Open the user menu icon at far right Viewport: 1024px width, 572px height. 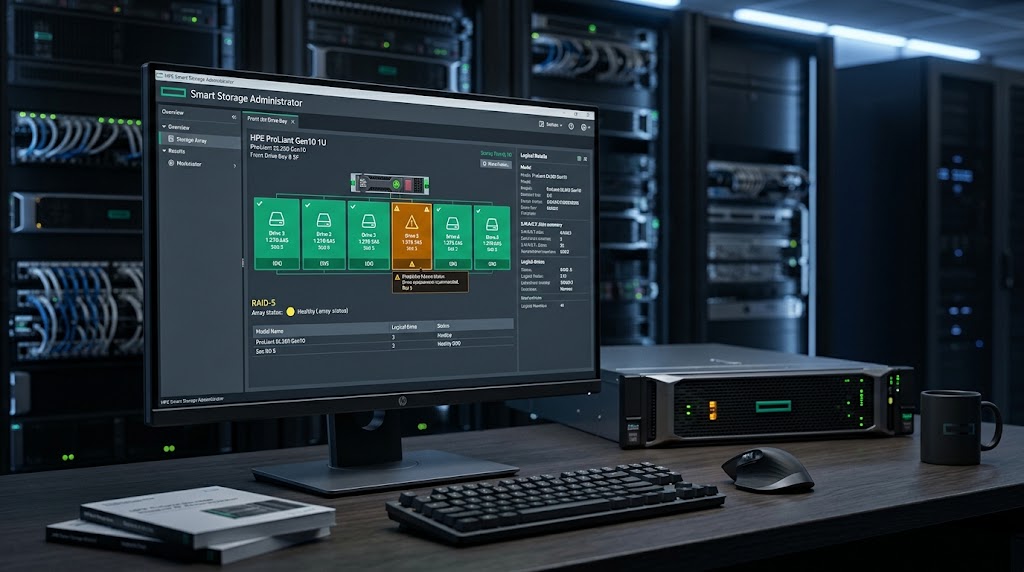(584, 127)
